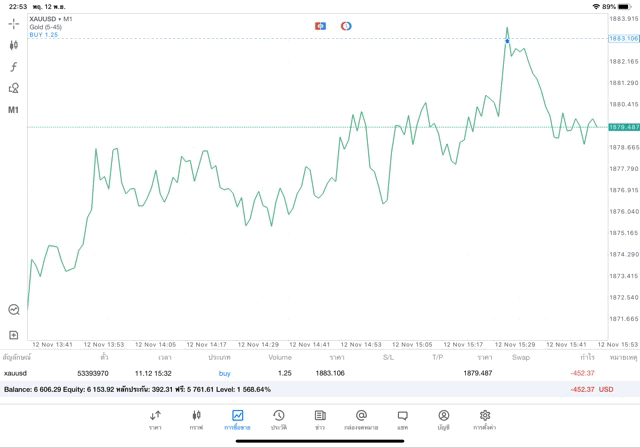Tap the circular red-blue chart icon

(x=346, y=24)
